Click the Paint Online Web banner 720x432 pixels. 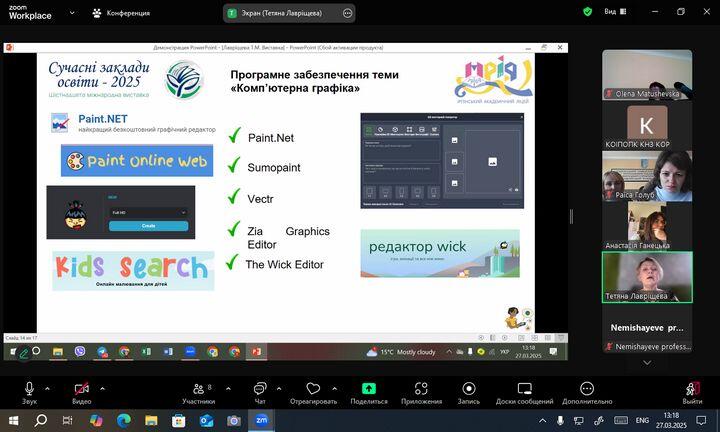click(x=137, y=161)
